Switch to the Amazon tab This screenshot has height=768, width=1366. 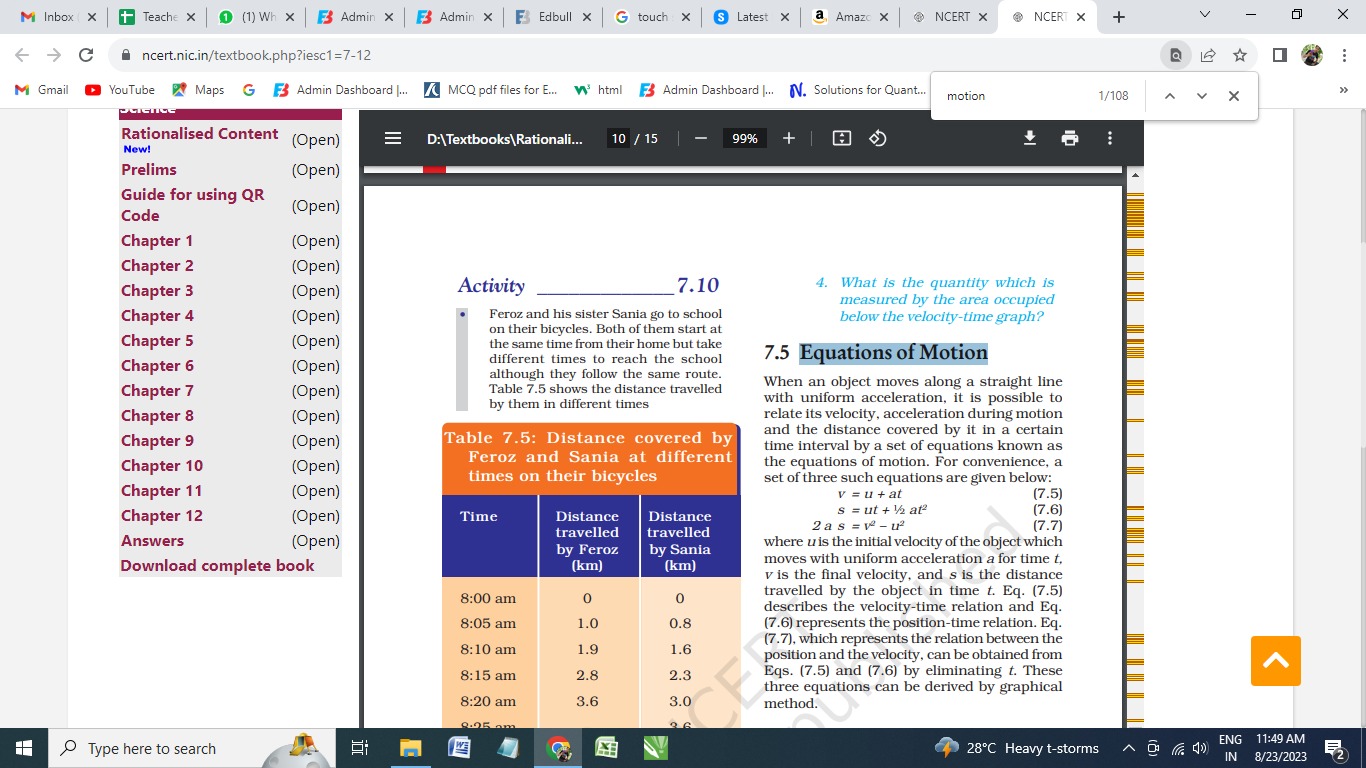850,17
